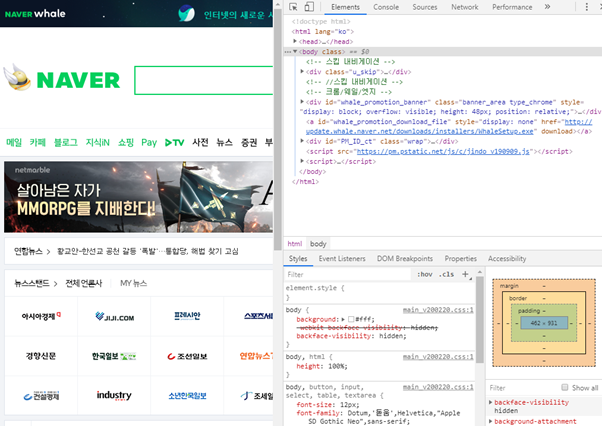Screen dimensions: 602x426
Task: Open the 조선일보 newsstand logo
Action: click(x=187, y=357)
